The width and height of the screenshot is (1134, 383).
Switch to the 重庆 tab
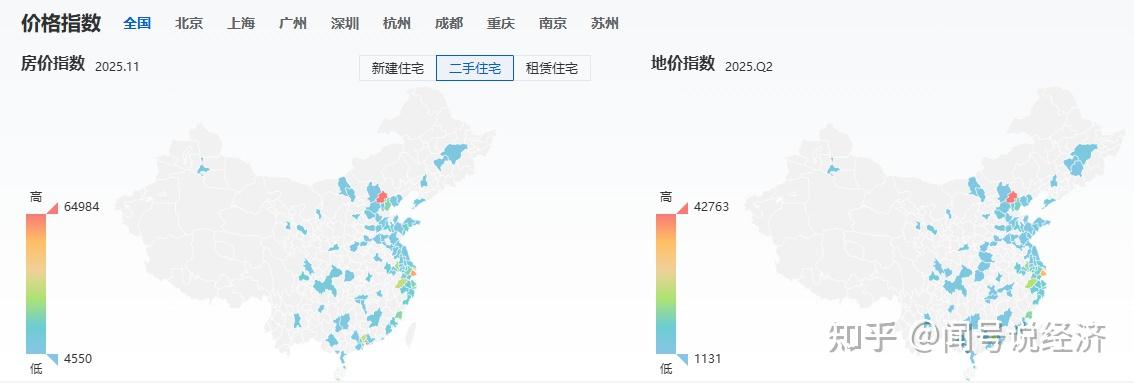500,23
